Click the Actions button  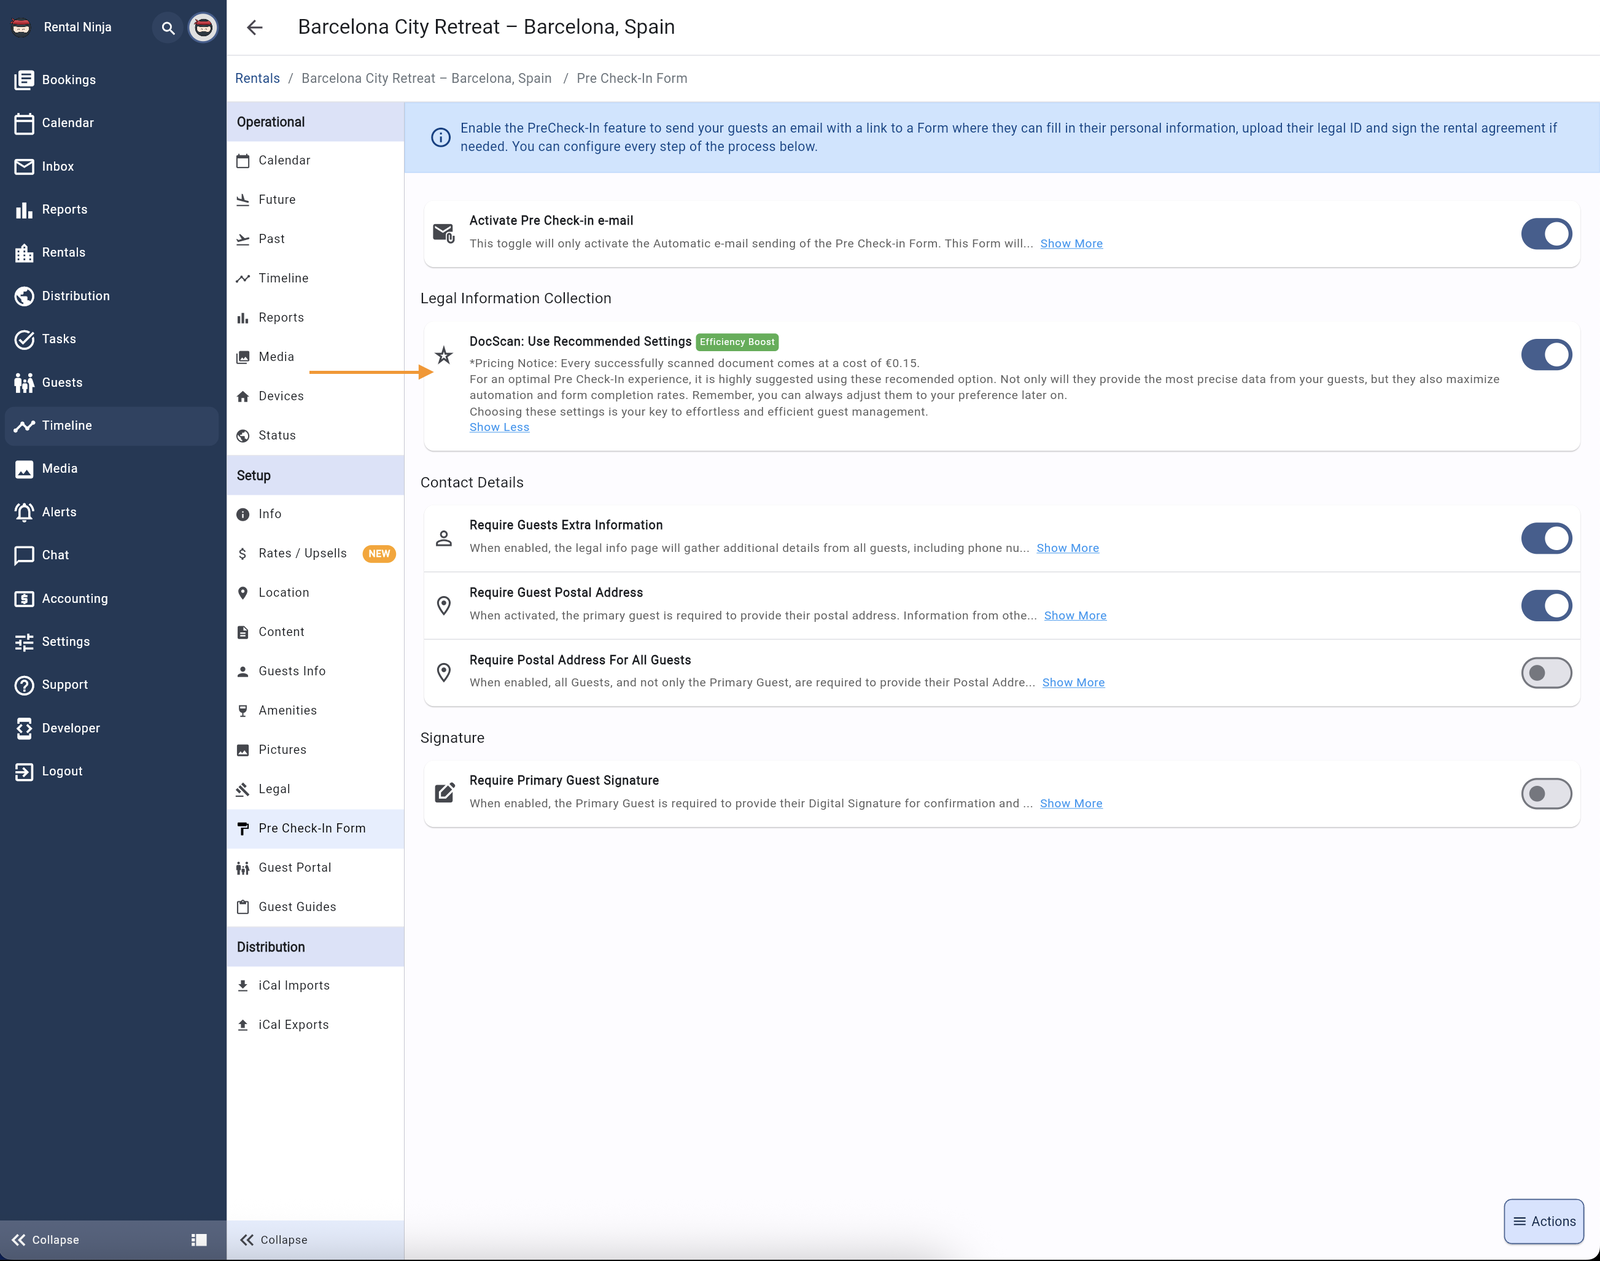[x=1543, y=1221]
